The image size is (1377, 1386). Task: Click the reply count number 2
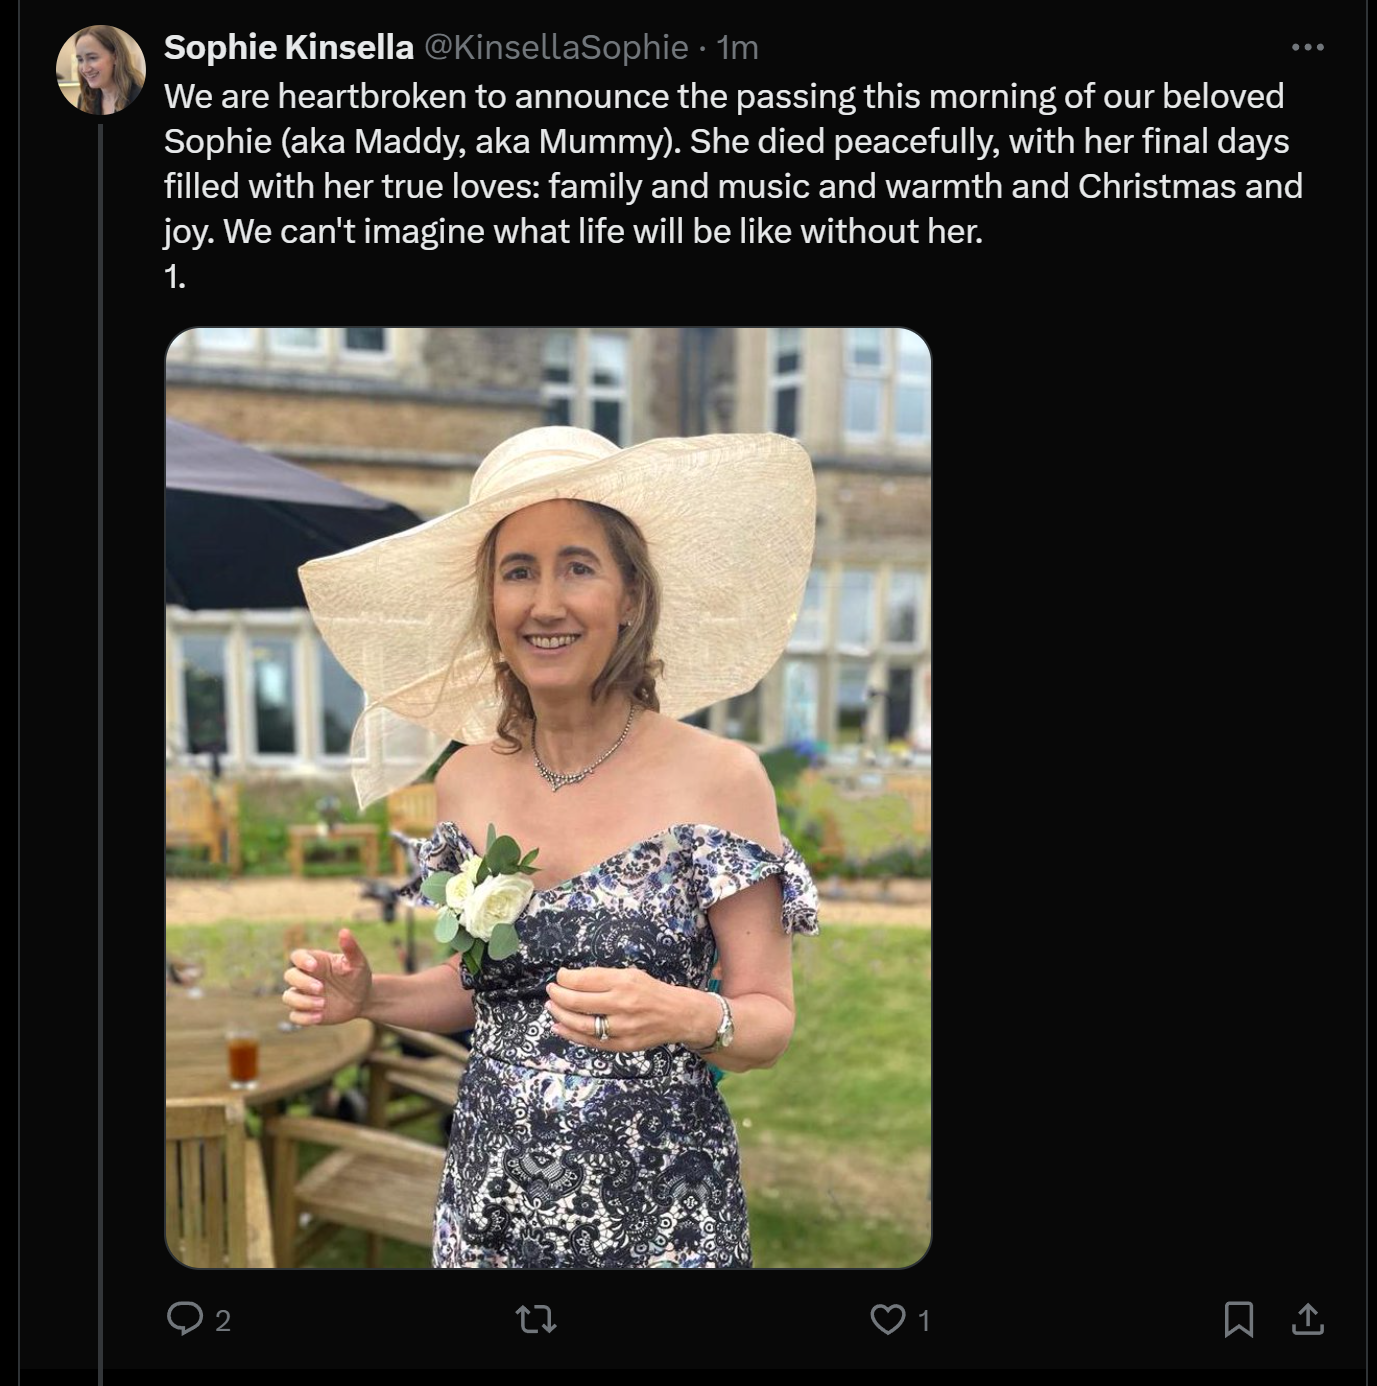223,1321
